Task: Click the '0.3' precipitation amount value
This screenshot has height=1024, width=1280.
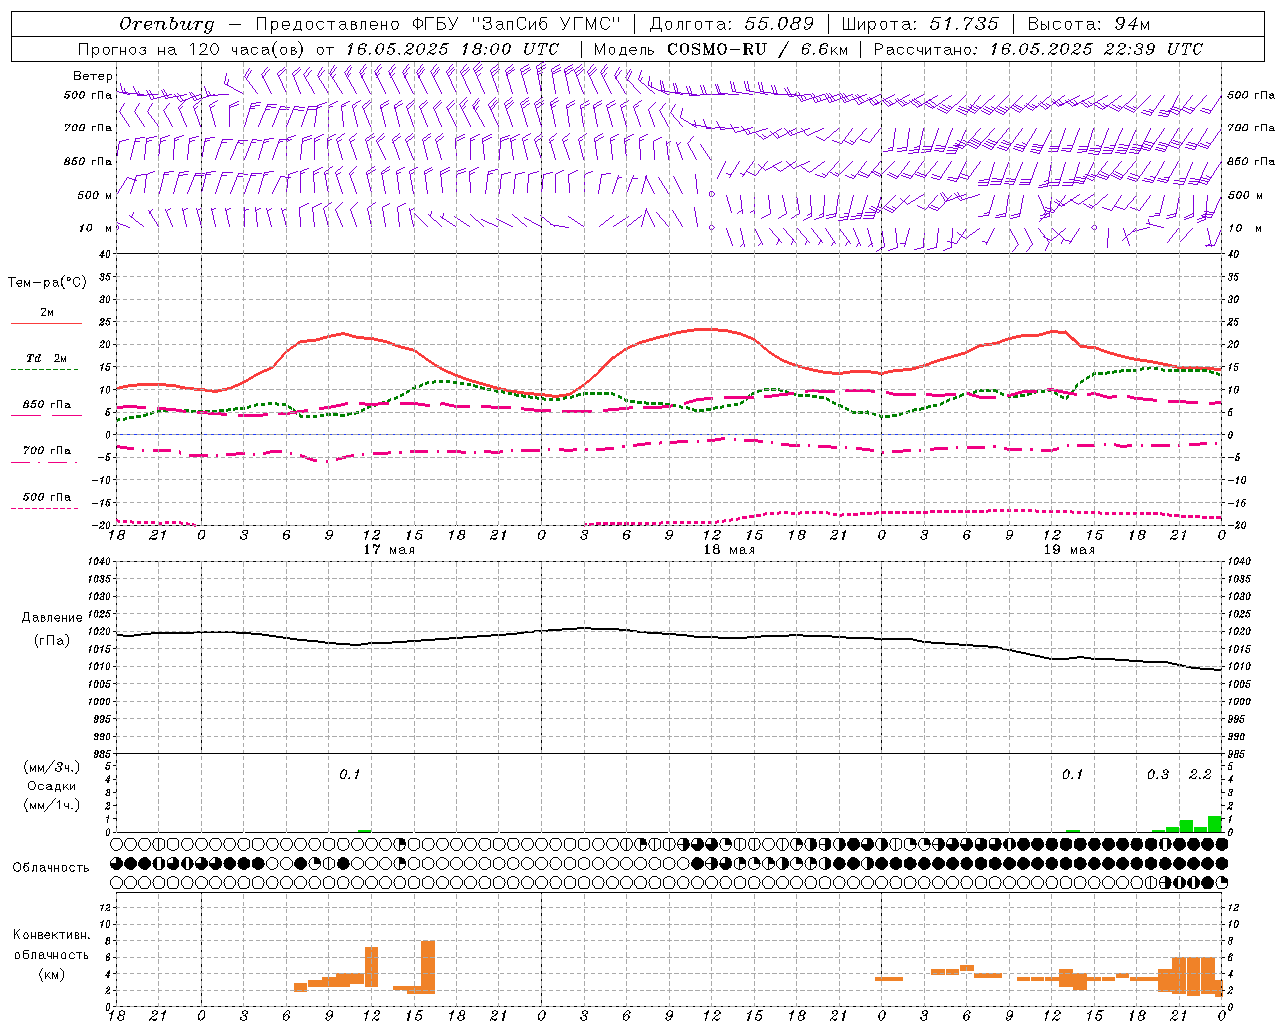Action: pyautogui.click(x=1158, y=775)
